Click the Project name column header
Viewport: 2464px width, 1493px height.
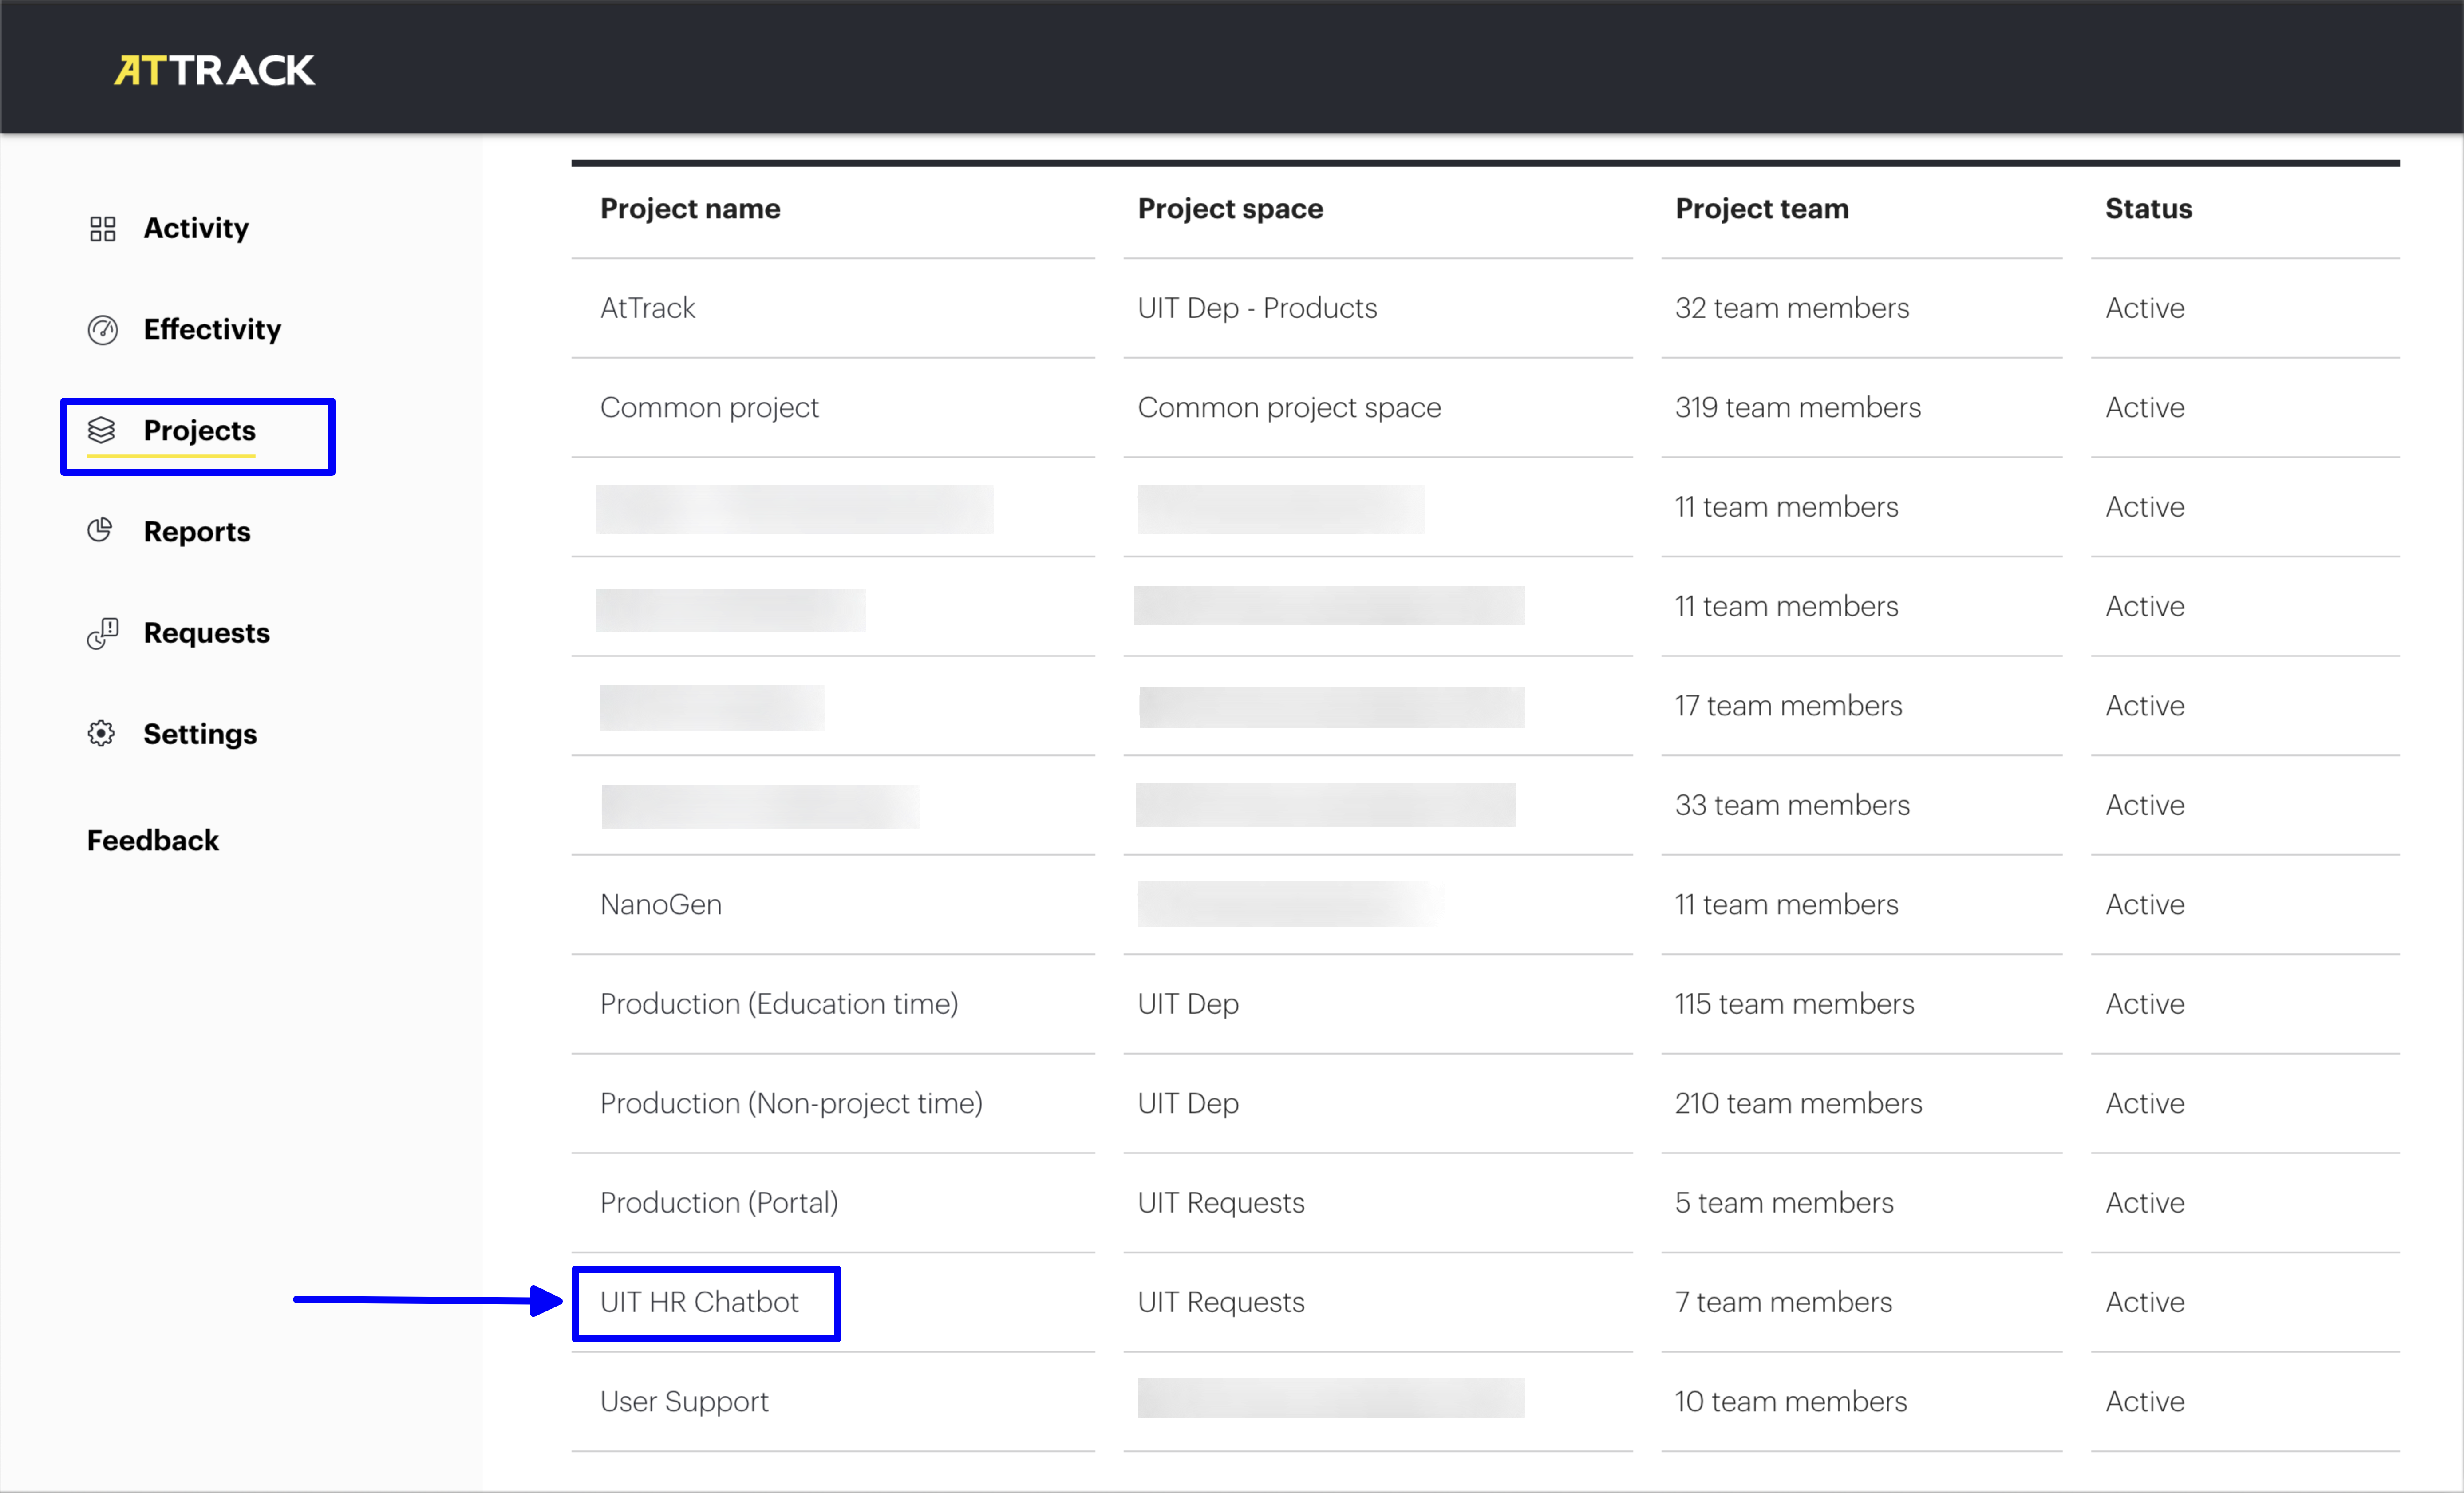point(690,209)
